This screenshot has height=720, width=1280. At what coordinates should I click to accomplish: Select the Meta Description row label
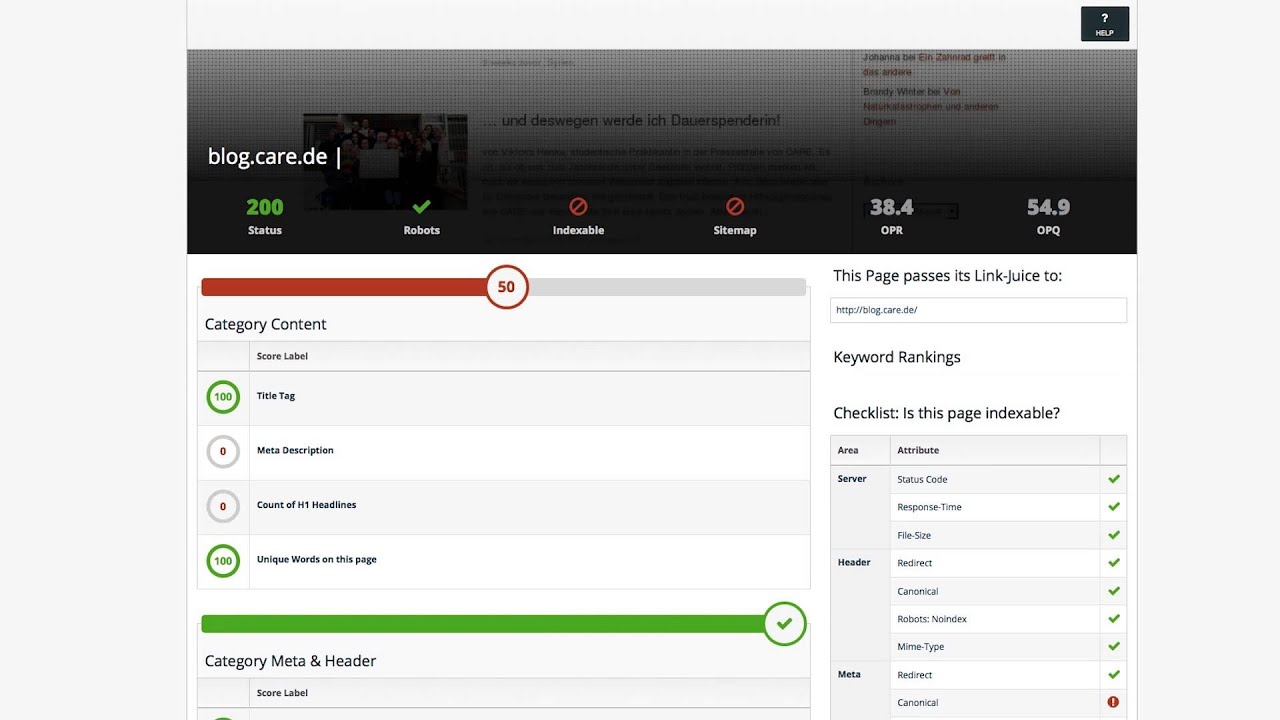pyautogui.click(x=295, y=450)
